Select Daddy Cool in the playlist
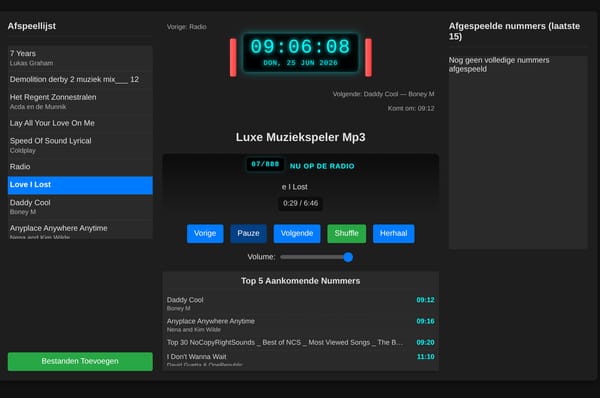The image size is (600, 398). [80, 207]
